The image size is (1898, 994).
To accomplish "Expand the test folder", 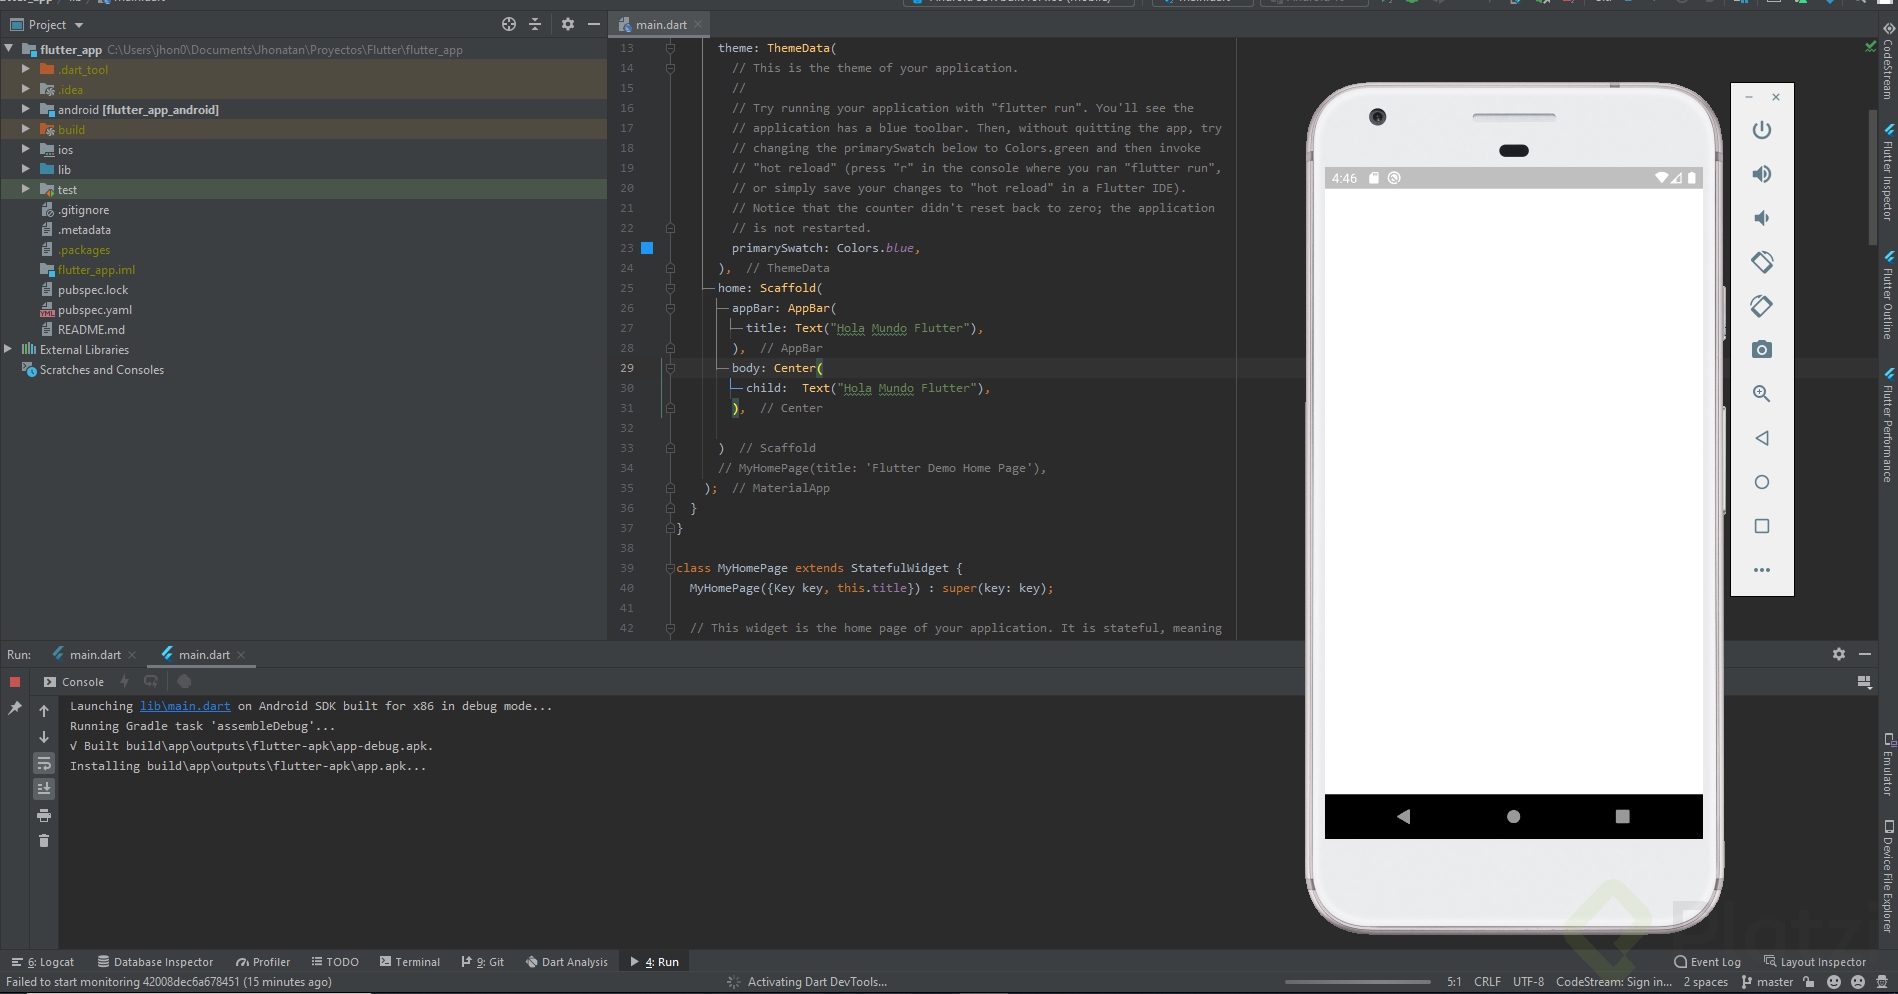I will coord(26,189).
